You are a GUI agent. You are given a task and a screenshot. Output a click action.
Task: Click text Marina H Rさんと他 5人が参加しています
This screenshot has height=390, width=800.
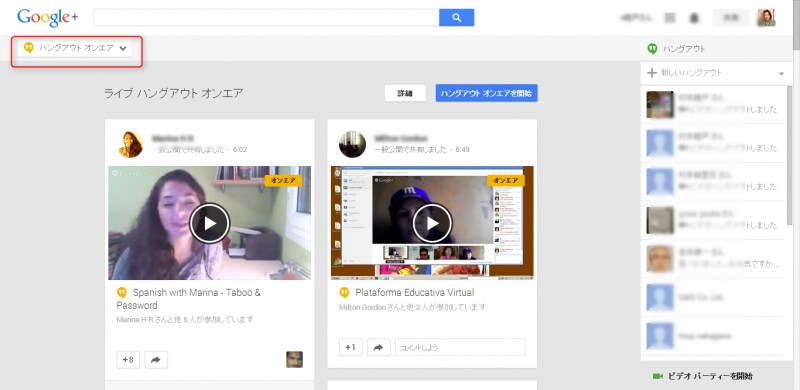point(185,320)
